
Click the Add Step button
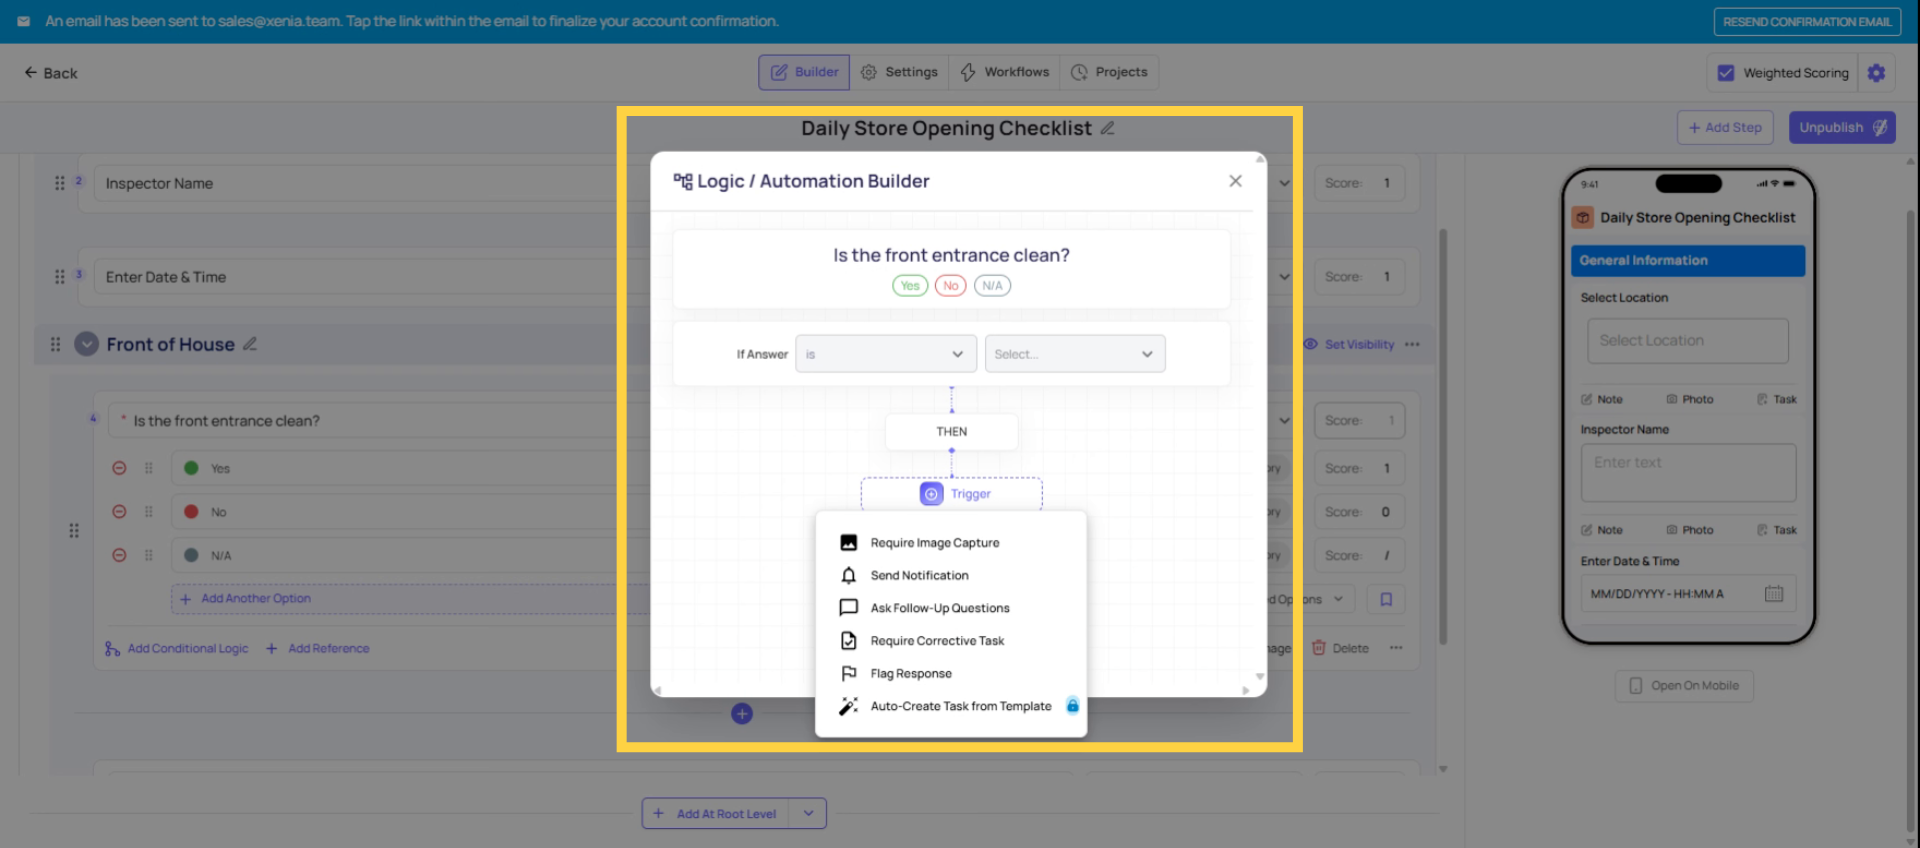coord(1725,128)
